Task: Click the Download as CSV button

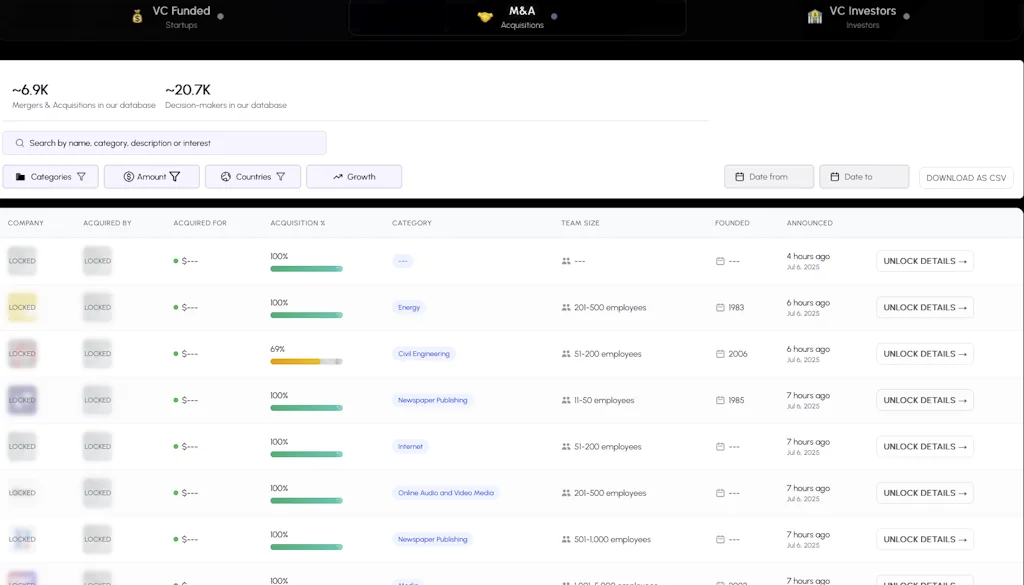Action: pyautogui.click(x=966, y=178)
